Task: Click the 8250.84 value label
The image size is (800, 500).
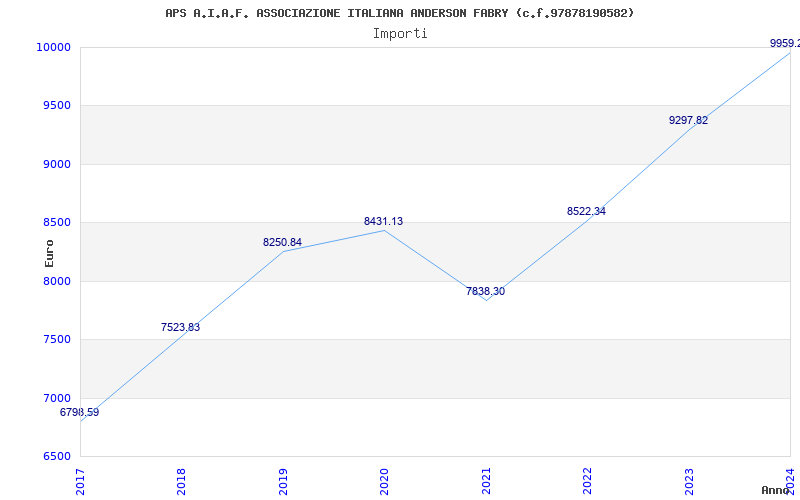Action: point(282,242)
